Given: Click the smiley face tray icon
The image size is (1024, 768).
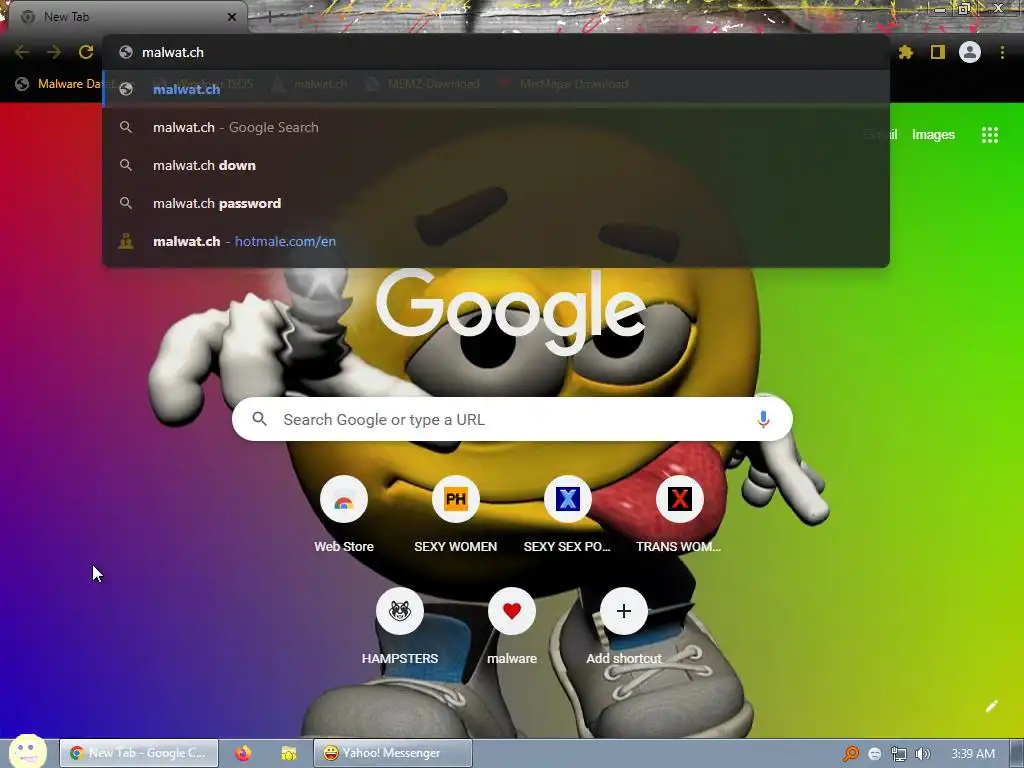Looking at the screenshot, I should (x=874, y=754).
